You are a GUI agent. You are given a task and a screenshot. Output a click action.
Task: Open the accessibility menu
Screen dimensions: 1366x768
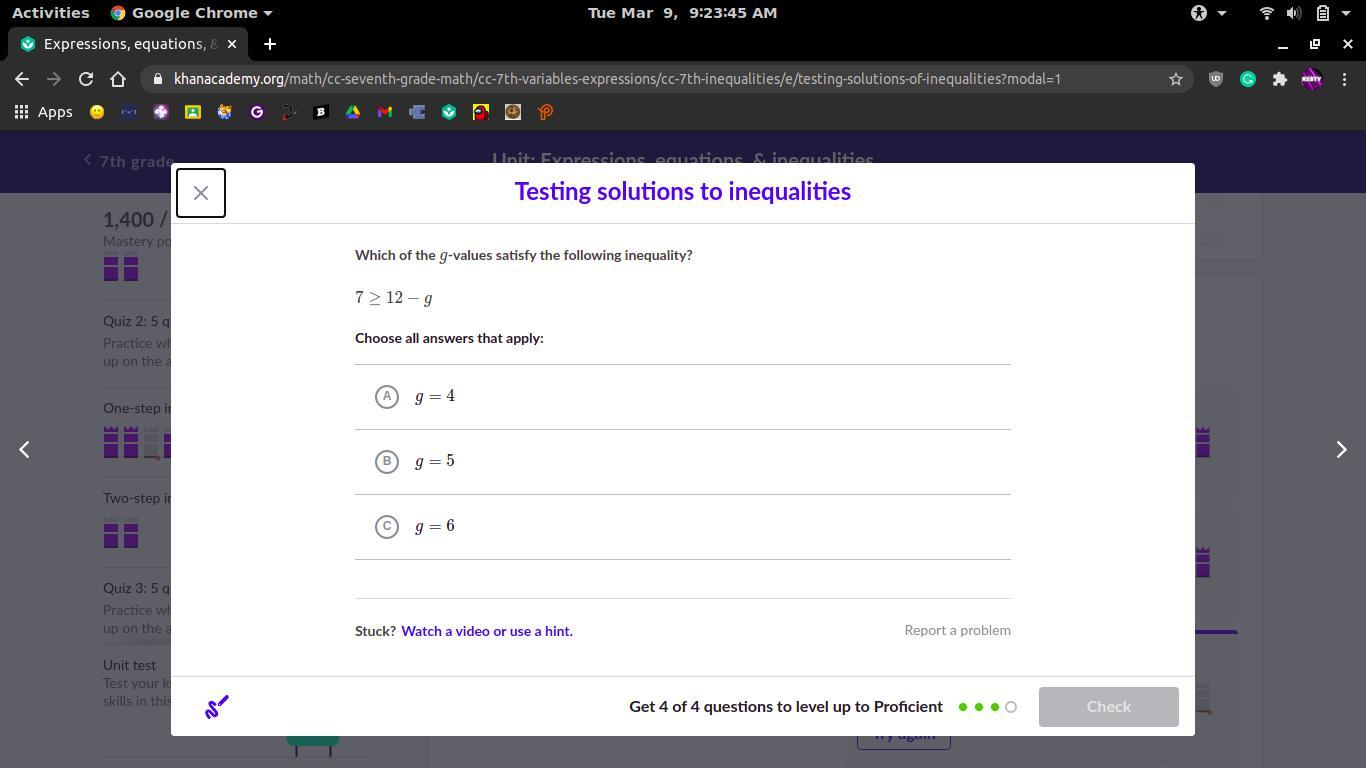pyautogui.click(x=1209, y=13)
